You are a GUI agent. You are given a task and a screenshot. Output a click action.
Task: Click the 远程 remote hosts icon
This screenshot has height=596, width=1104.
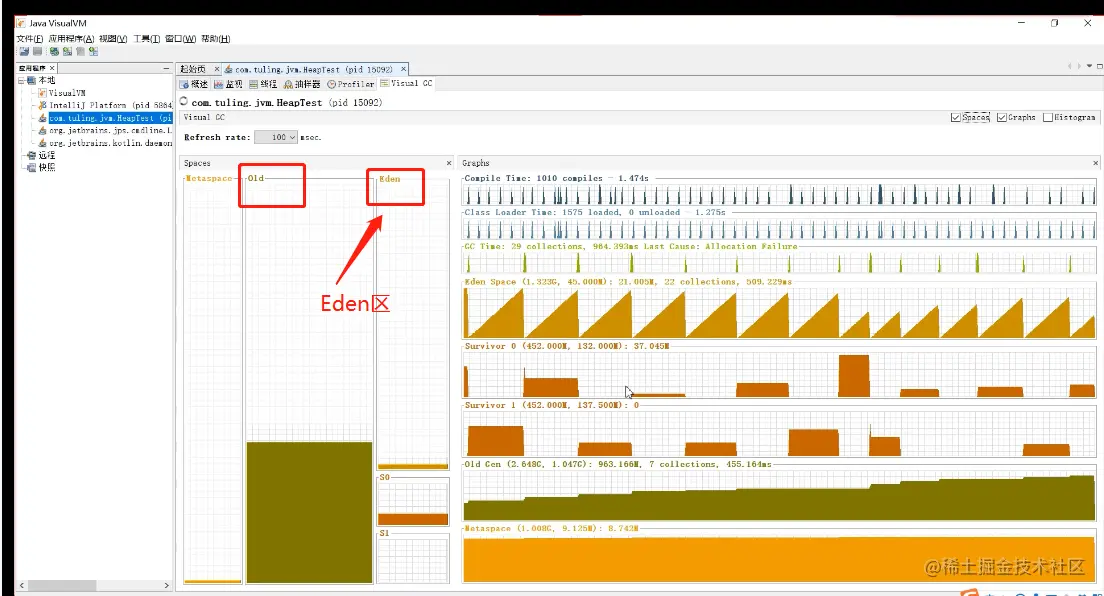pos(32,155)
